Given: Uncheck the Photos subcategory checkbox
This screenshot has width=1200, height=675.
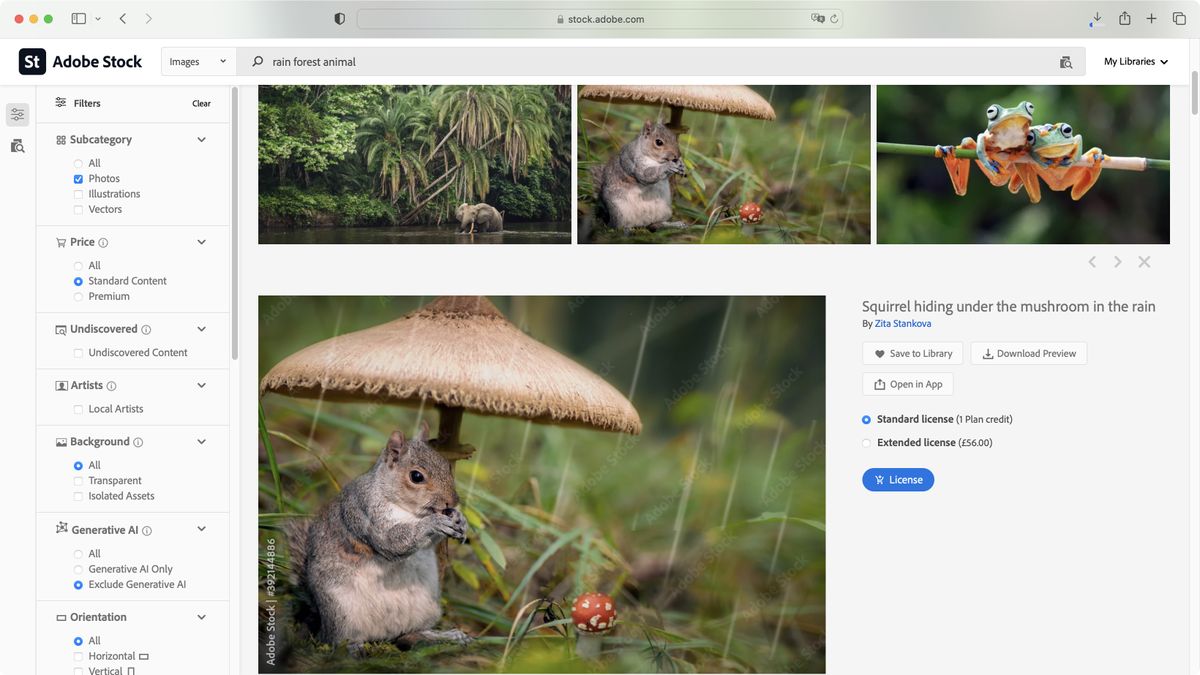Looking at the screenshot, I should point(78,178).
